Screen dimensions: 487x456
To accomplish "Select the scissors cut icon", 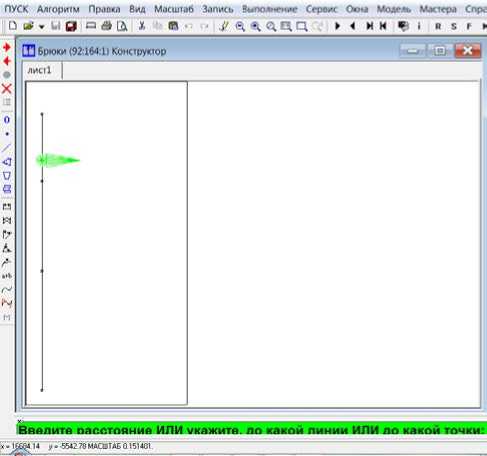I will click(142, 26).
